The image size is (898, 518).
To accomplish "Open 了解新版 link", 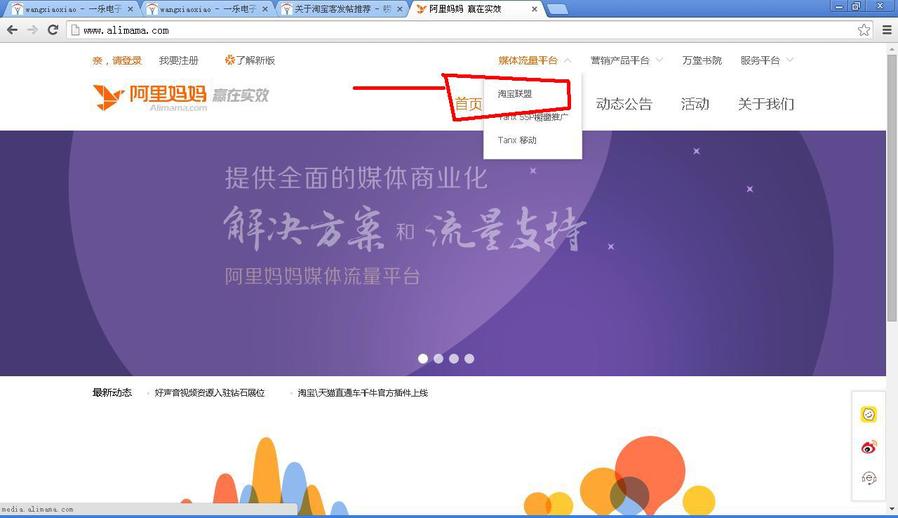I will 250,60.
